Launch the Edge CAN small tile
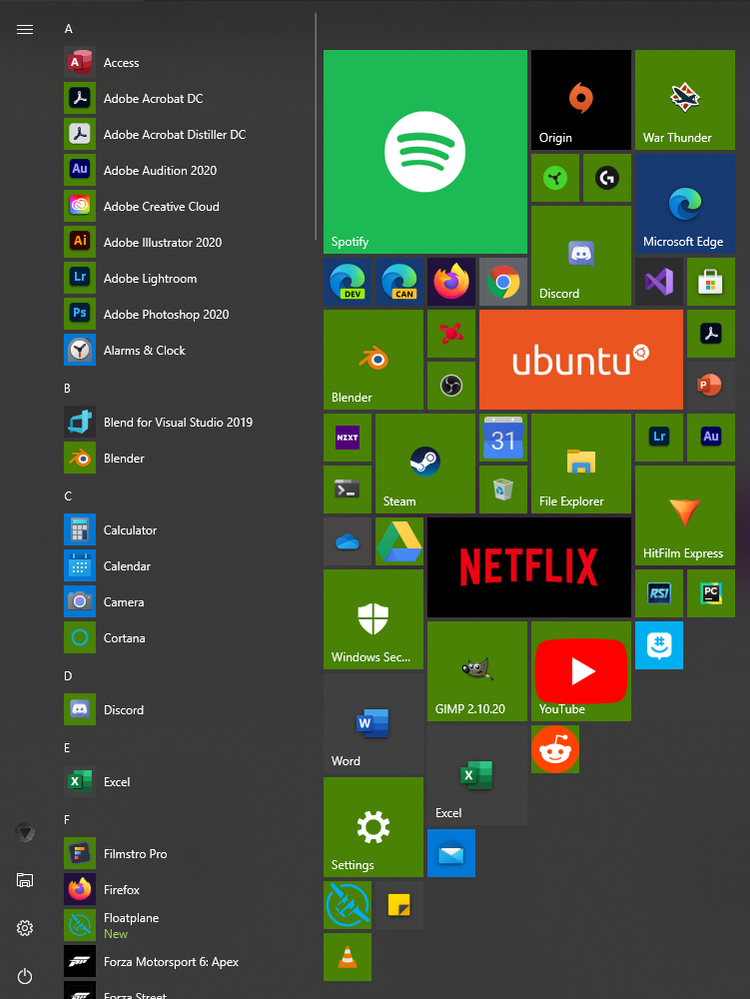Screen dimensions: 750x999 pos(400,282)
